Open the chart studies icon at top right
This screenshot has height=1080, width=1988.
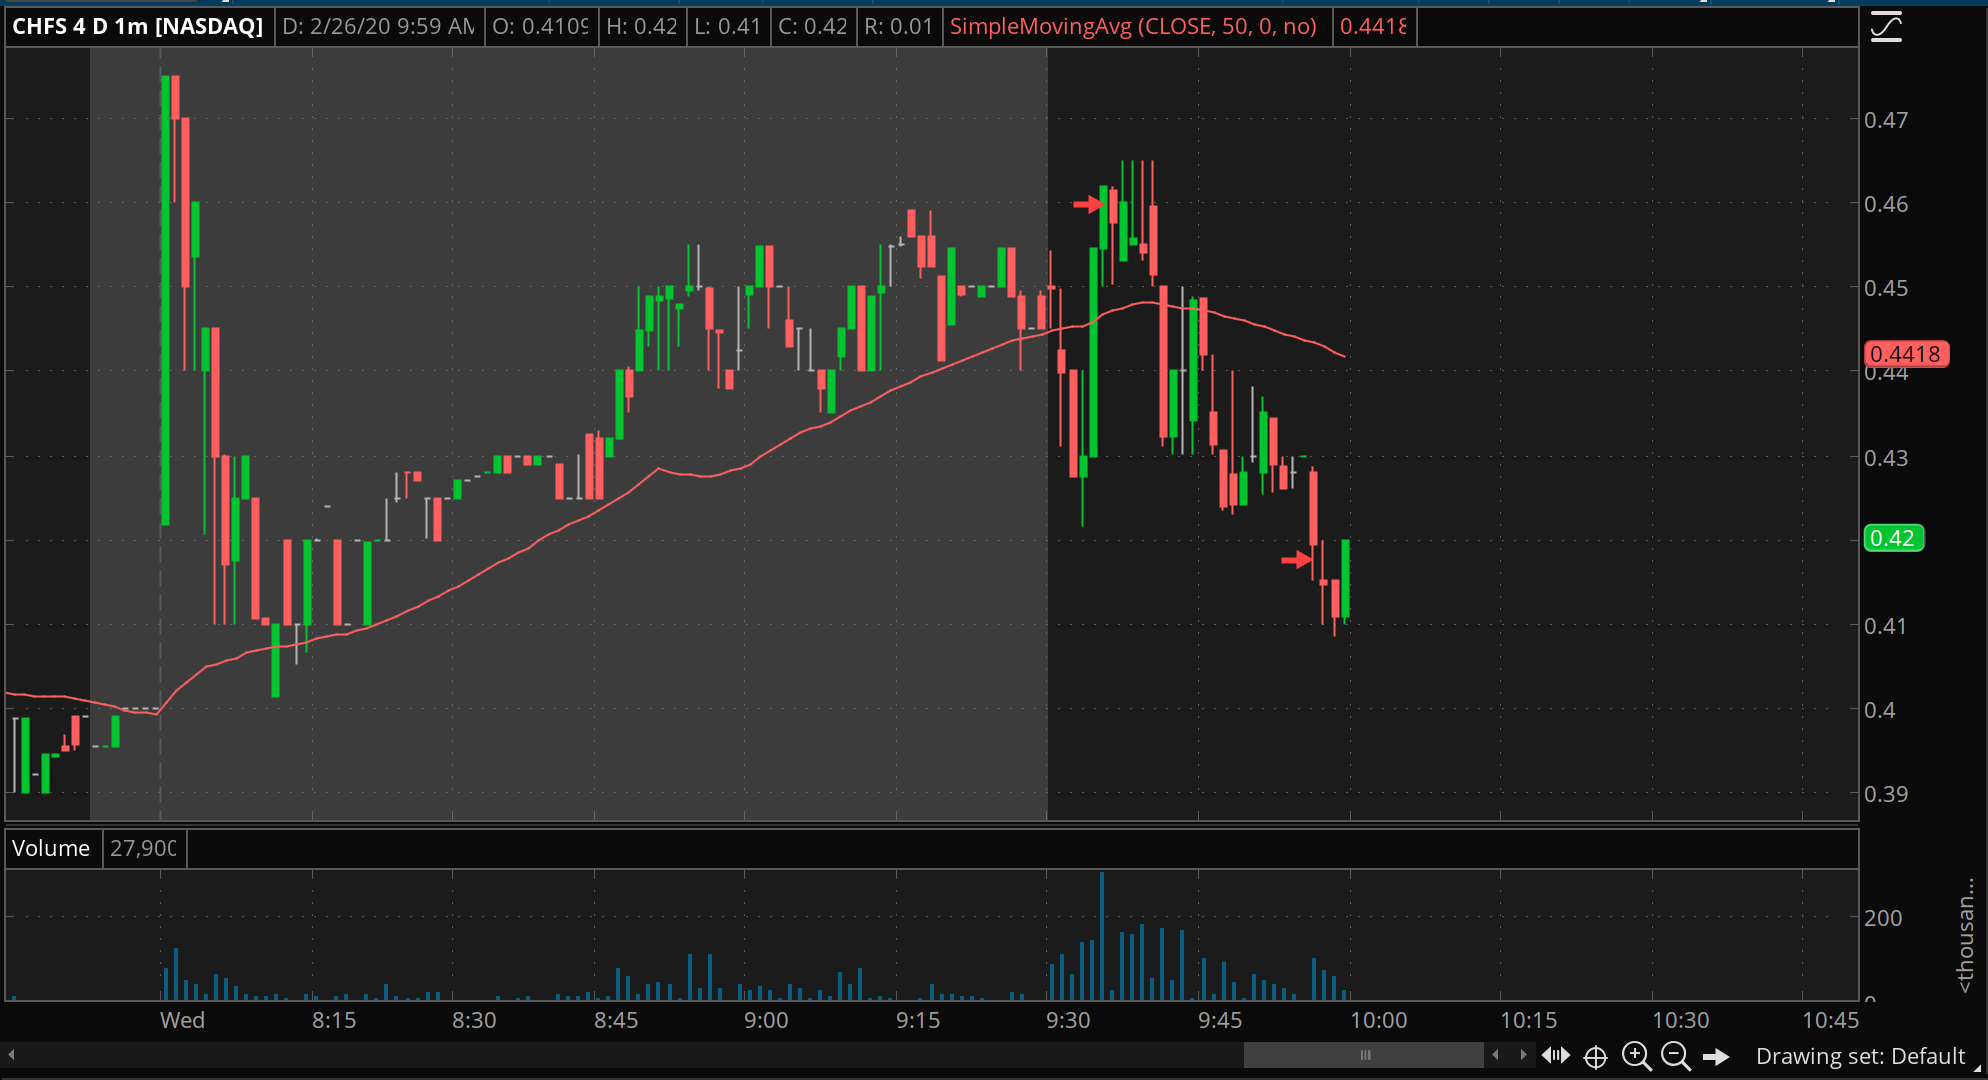[x=1886, y=26]
